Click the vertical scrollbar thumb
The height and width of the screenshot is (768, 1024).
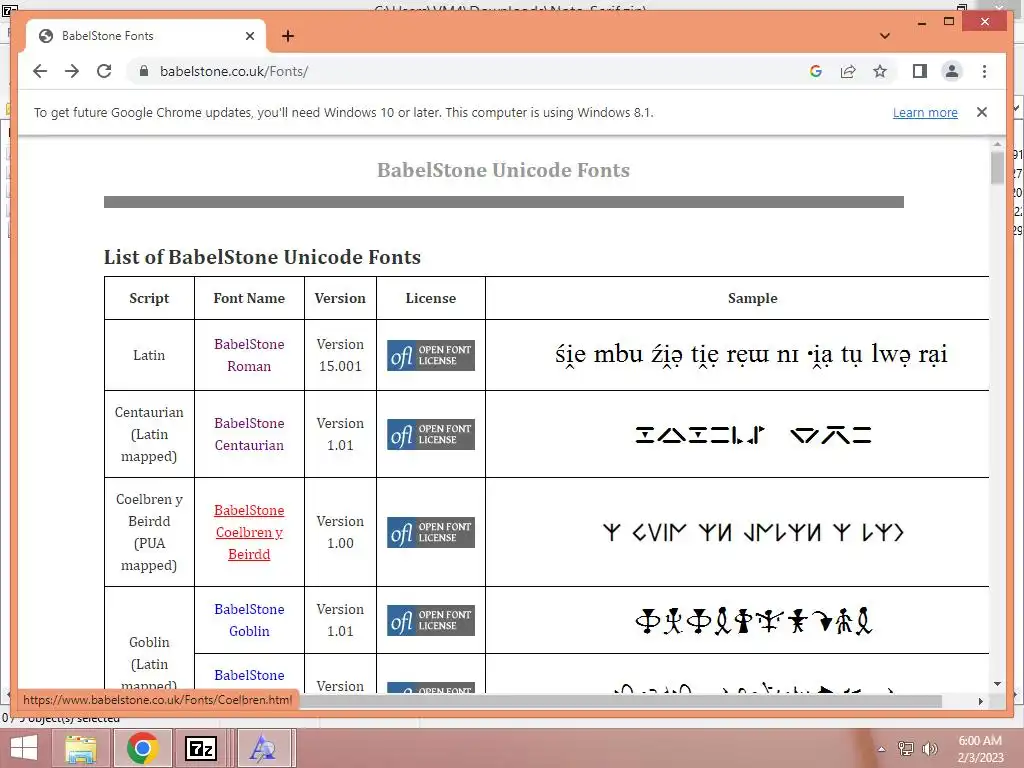click(x=997, y=167)
